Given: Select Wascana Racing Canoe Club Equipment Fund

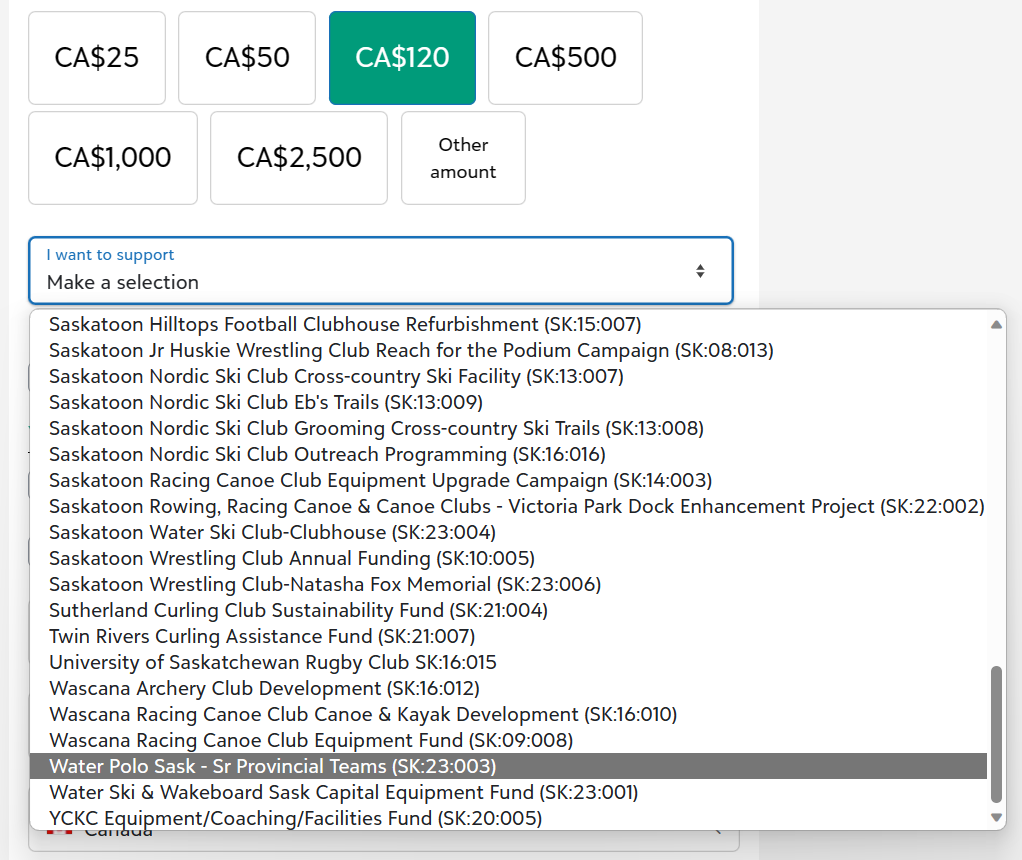Looking at the screenshot, I should tap(508, 741).
